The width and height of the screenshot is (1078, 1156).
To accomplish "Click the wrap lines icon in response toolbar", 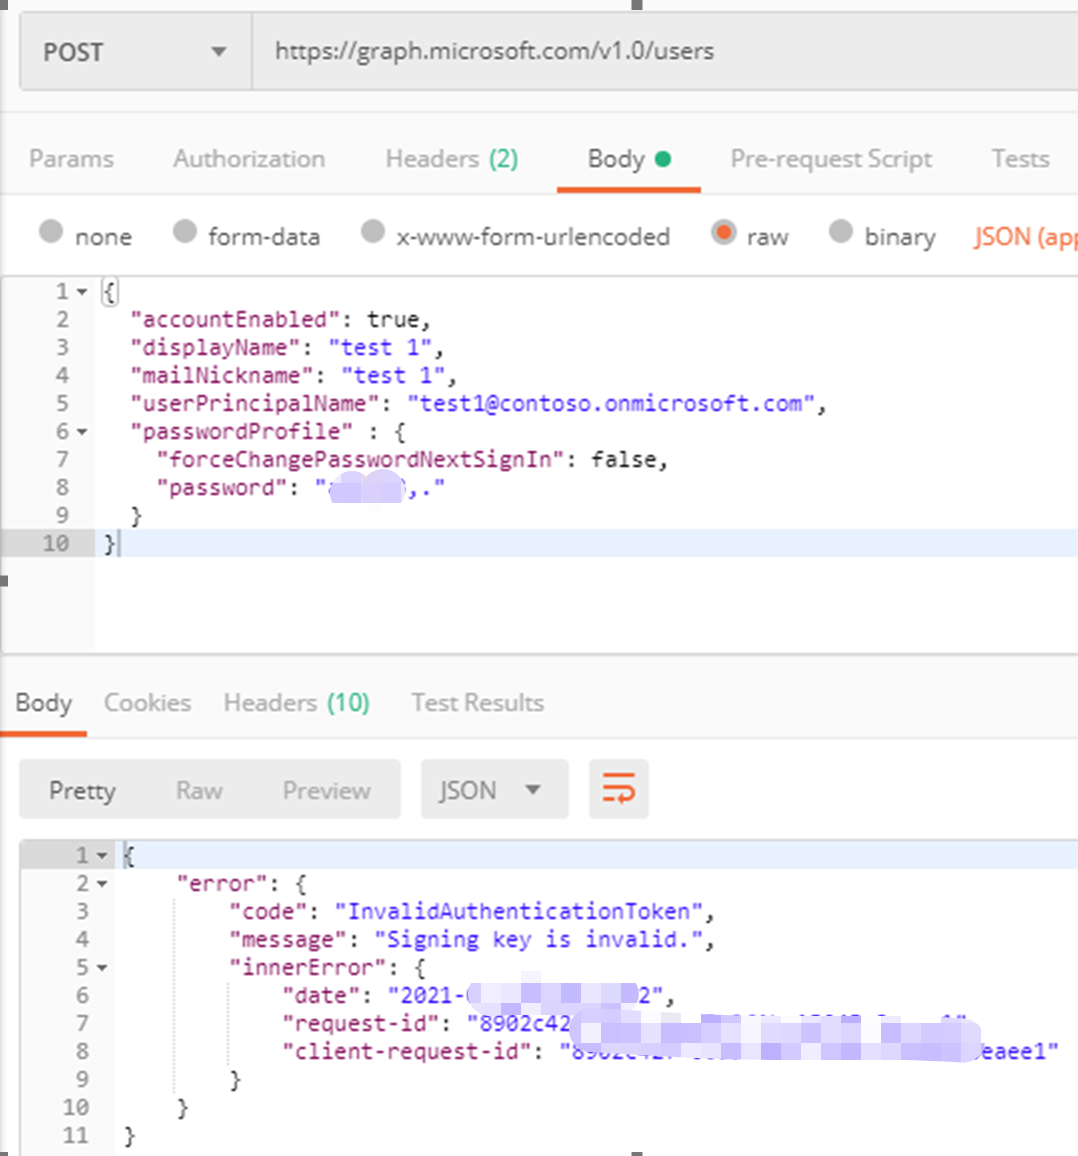I will coord(618,790).
